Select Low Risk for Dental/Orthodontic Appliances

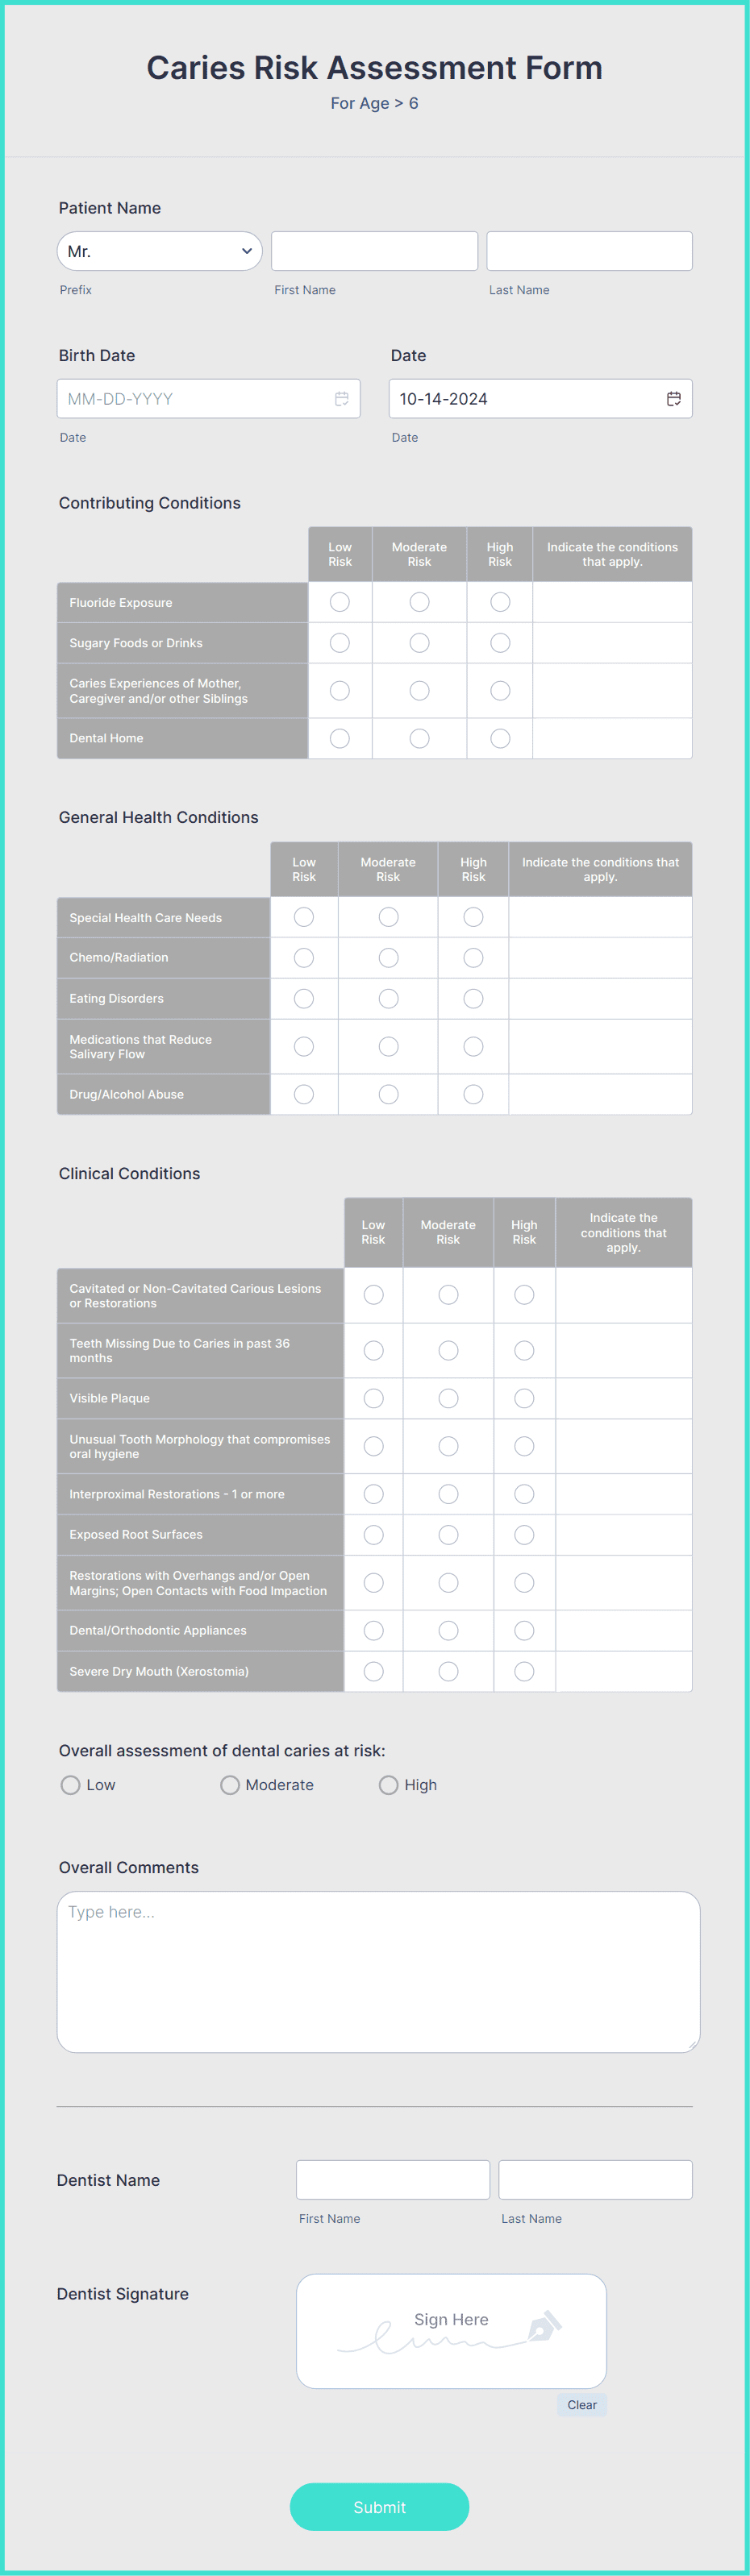pyautogui.click(x=373, y=1630)
